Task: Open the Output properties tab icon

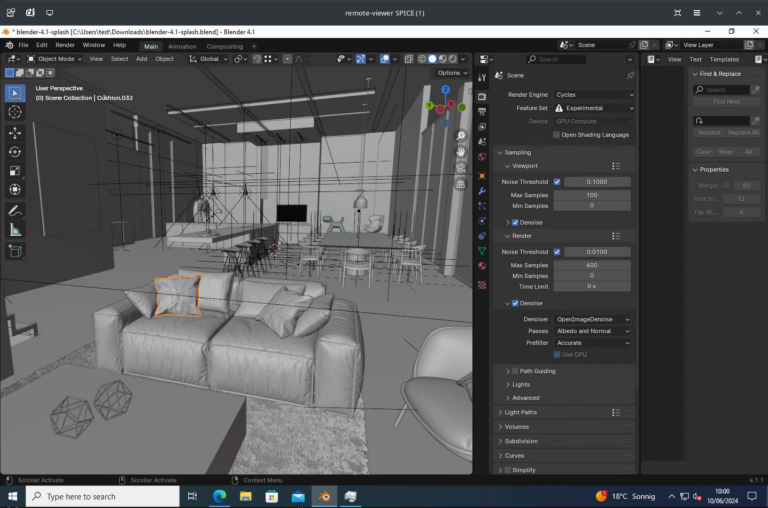Action: (x=482, y=111)
